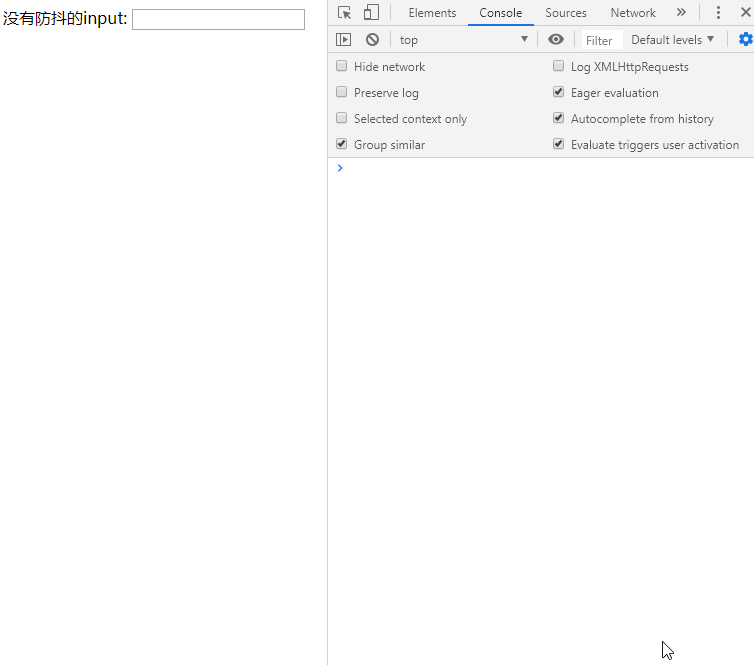Toggle the device toolbar icon
This screenshot has width=754, height=665.
(x=371, y=13)
